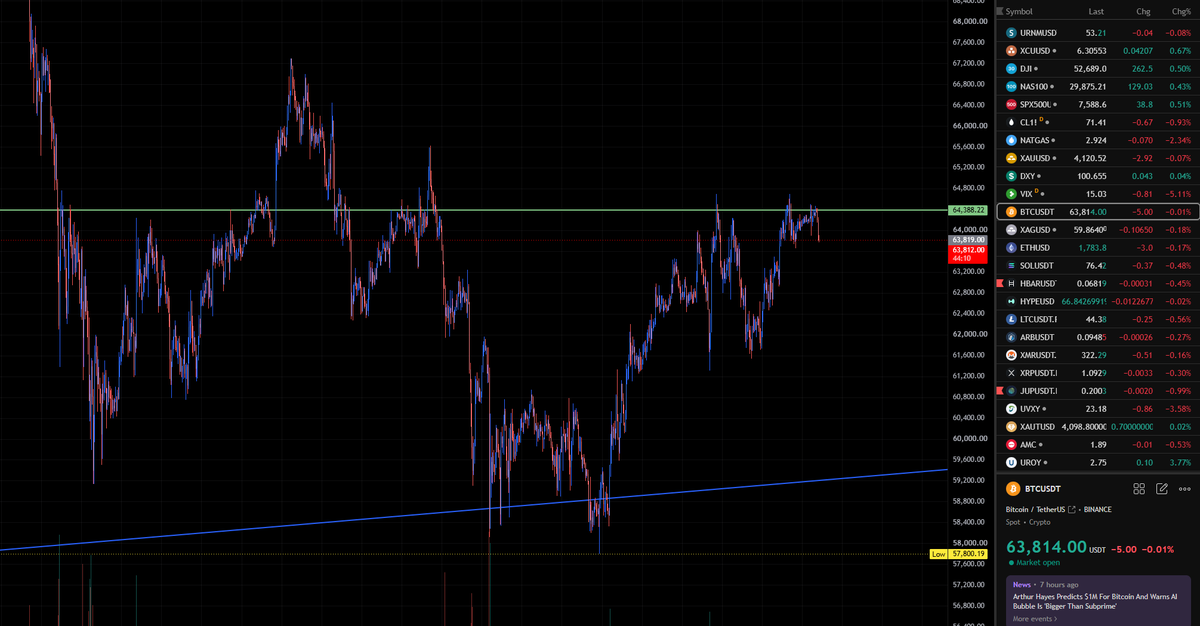Click the ETHUSD ethereum icon
This screenshot has width=1200, height=626.
1011,248
